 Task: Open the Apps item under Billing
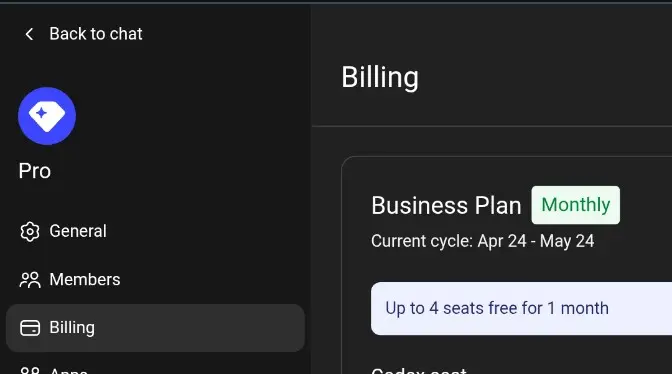tap(69, 371)
